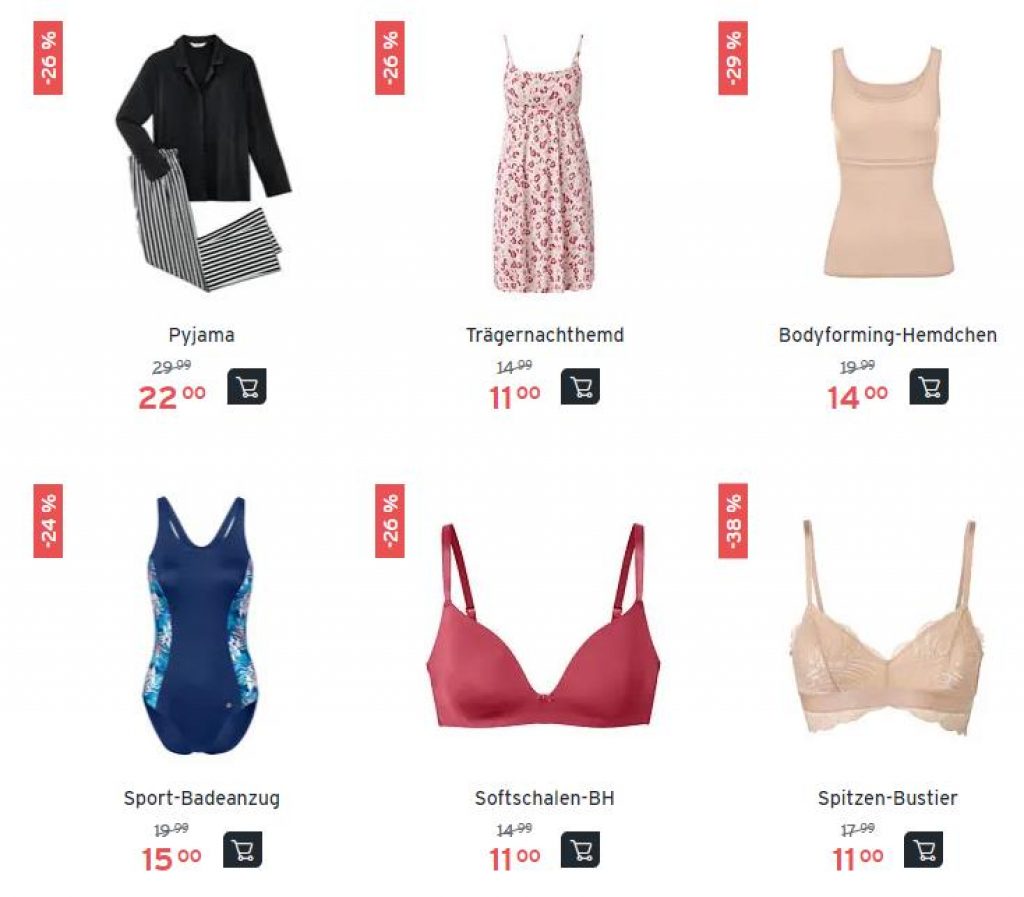Open the Spitzen-Bustier product link
Viewport: 1024px width, 897px height.
[x=888, y=798]
